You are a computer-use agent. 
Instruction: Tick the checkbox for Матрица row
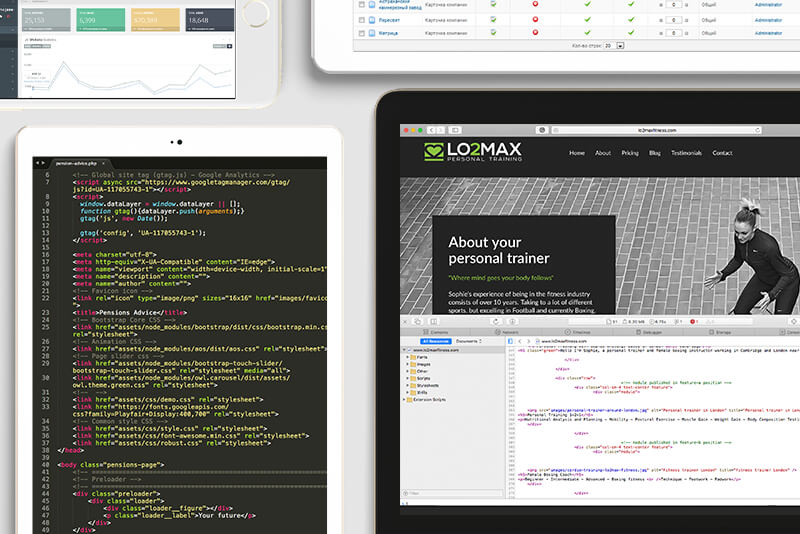[362, 33]
